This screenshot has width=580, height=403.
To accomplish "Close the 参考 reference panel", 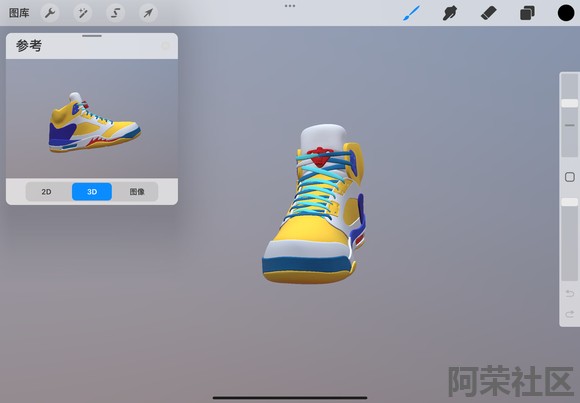I will 165,46.
